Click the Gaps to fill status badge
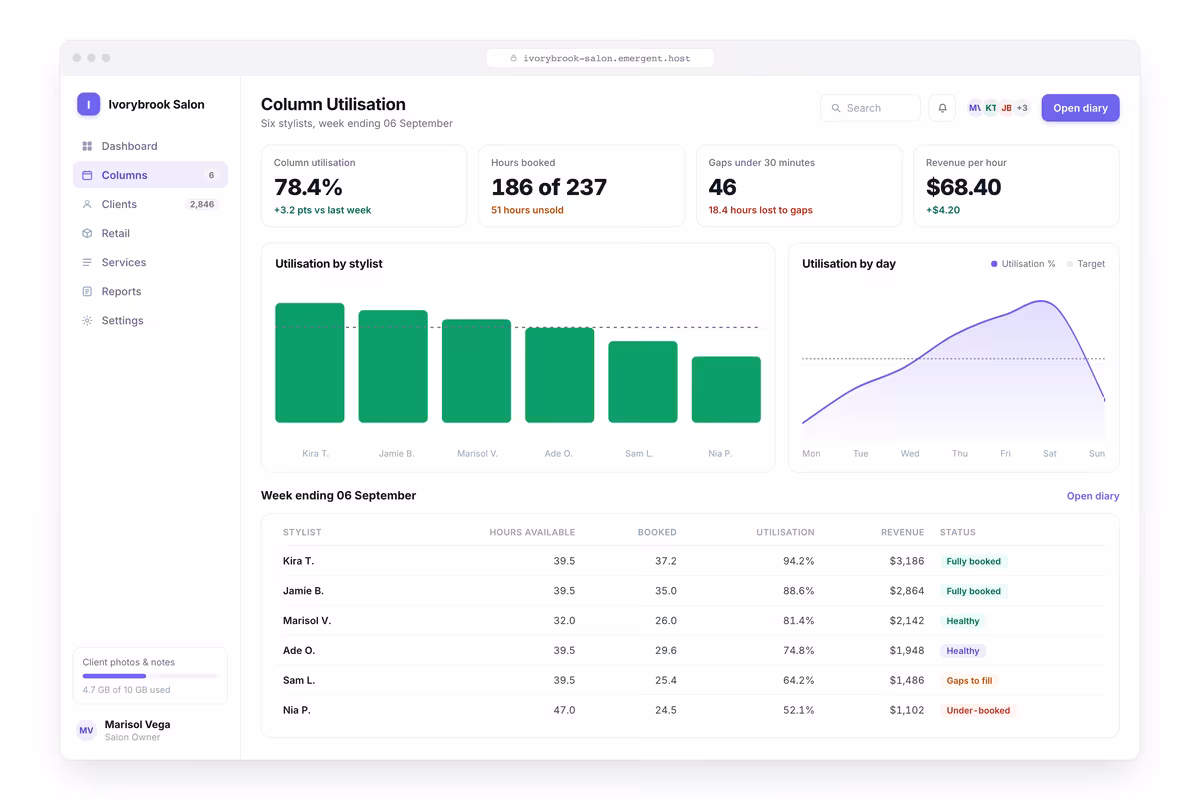Image resolution: width=1200 pixels, height=800 pixels. point(969,680)
